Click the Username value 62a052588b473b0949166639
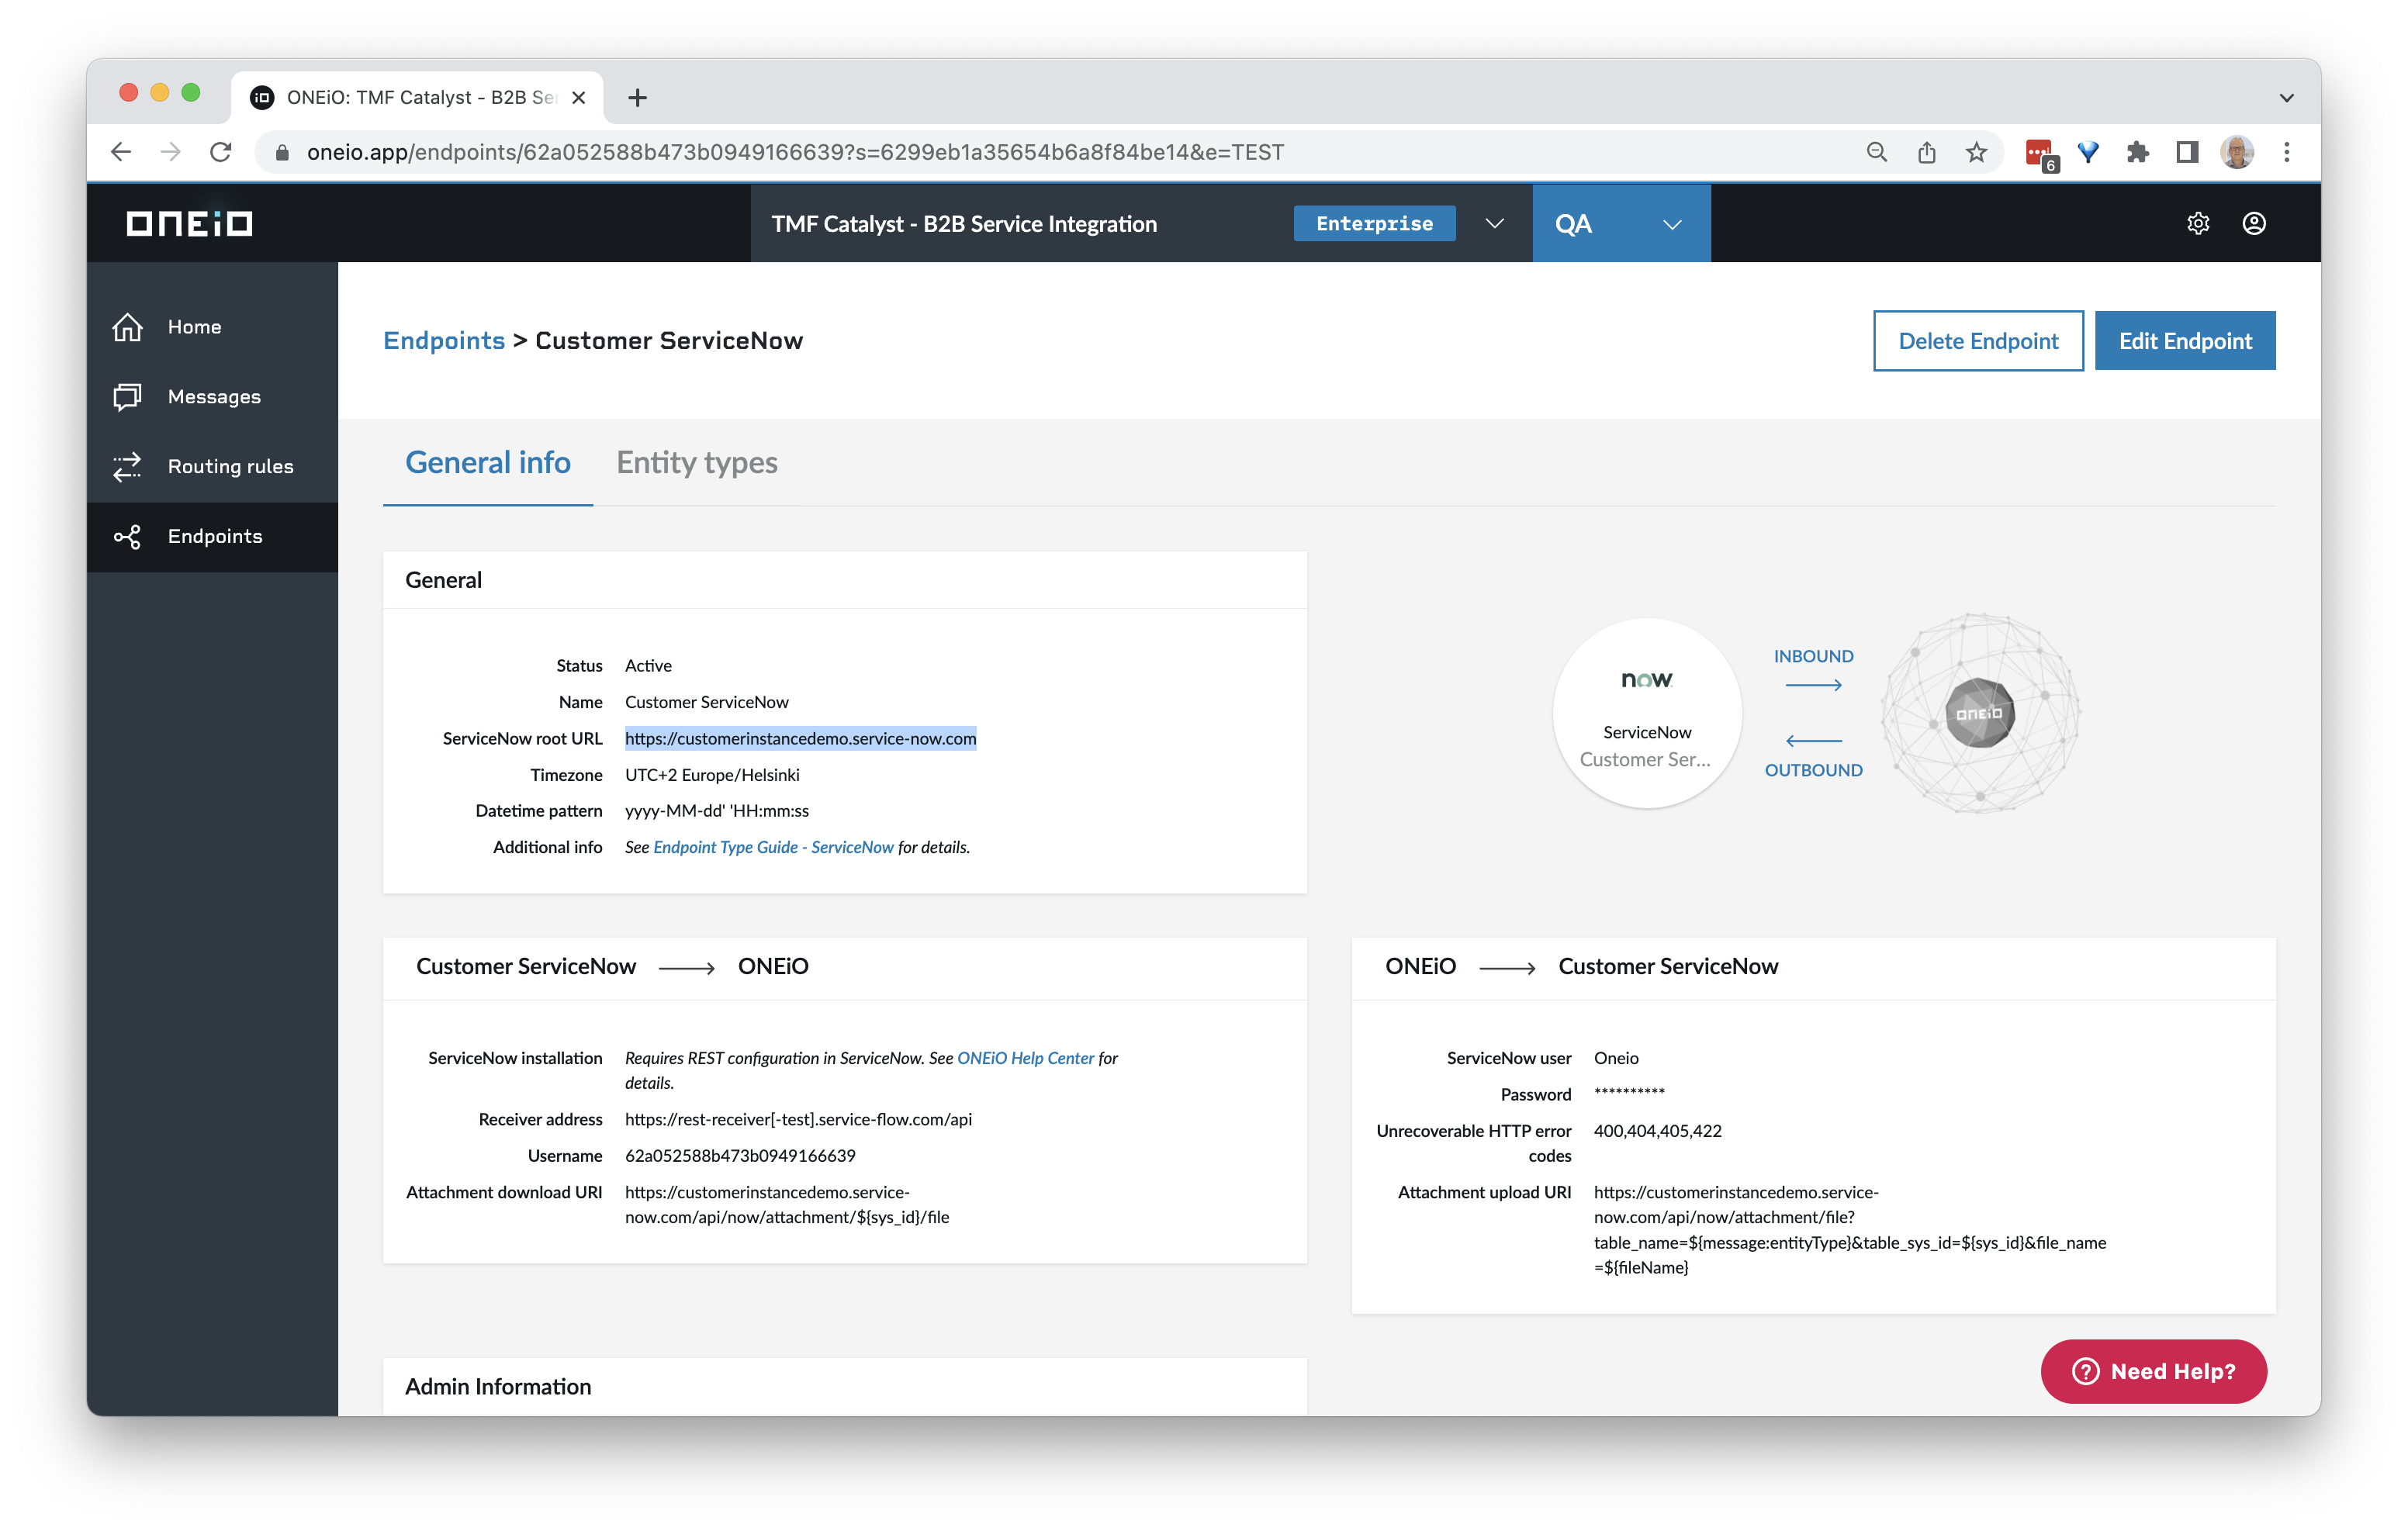Screen dimensions: 2408x1531 coord(740,1155)
